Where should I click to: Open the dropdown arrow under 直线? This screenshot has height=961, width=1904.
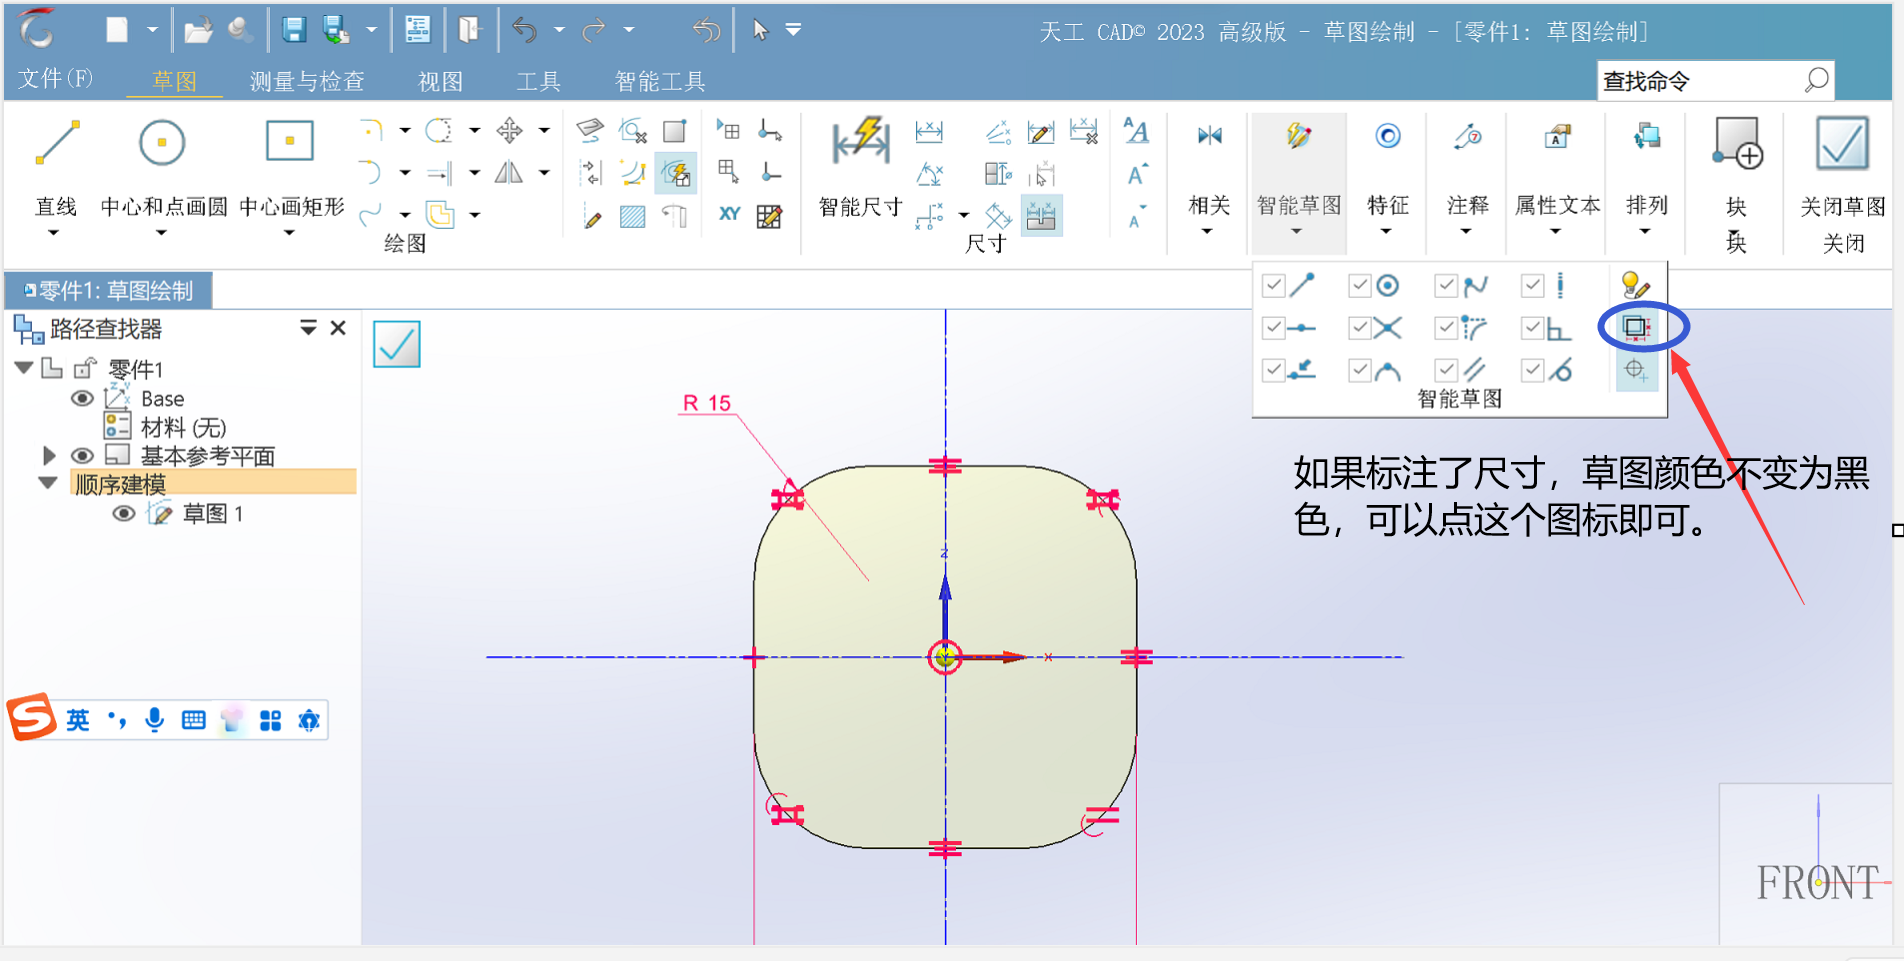(54, 232)
